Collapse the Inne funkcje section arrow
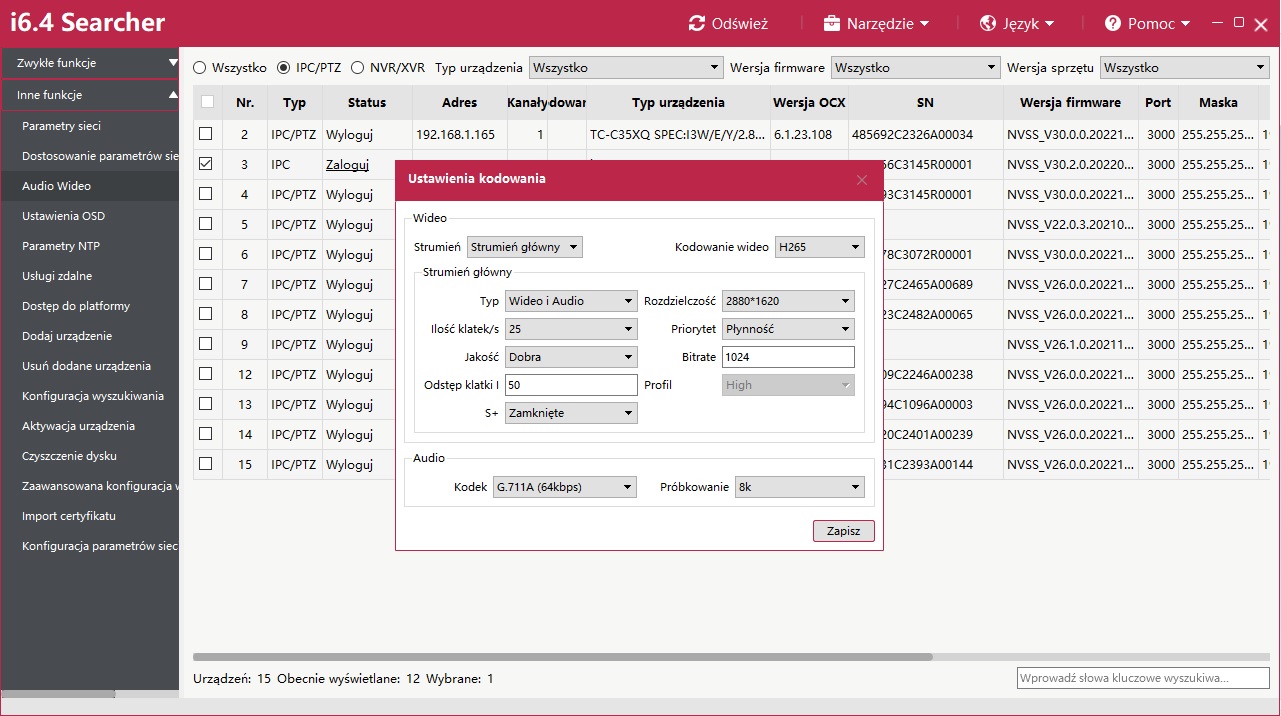Image resolution: width=1281 pixels, height=716 pixels. (x=172, y=95)
